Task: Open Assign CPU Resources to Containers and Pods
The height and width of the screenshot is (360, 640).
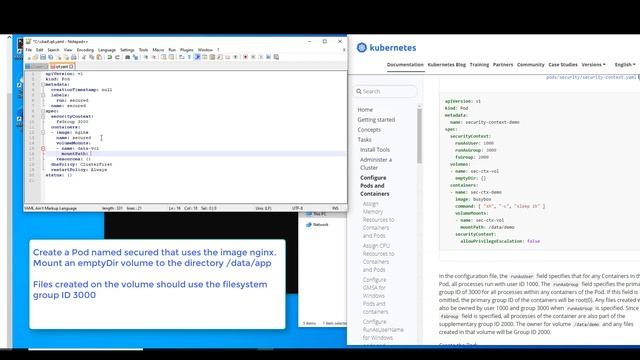Action: (378, 258)
